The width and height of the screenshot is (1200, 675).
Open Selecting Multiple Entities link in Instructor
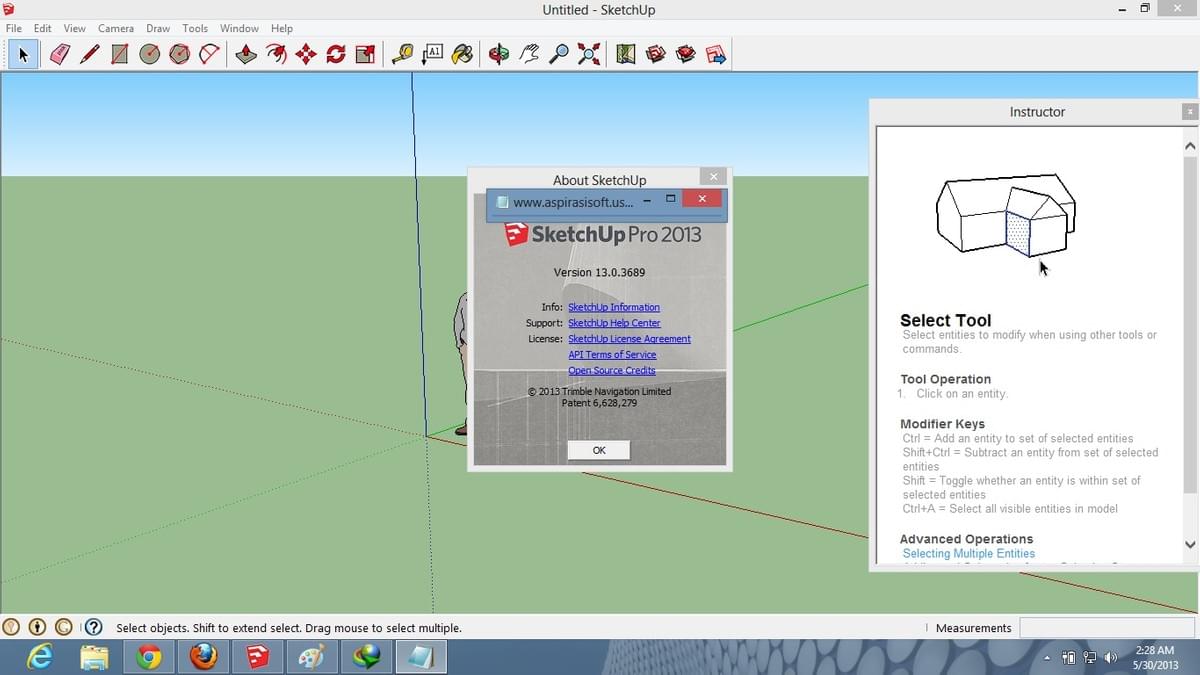[968, 553]
